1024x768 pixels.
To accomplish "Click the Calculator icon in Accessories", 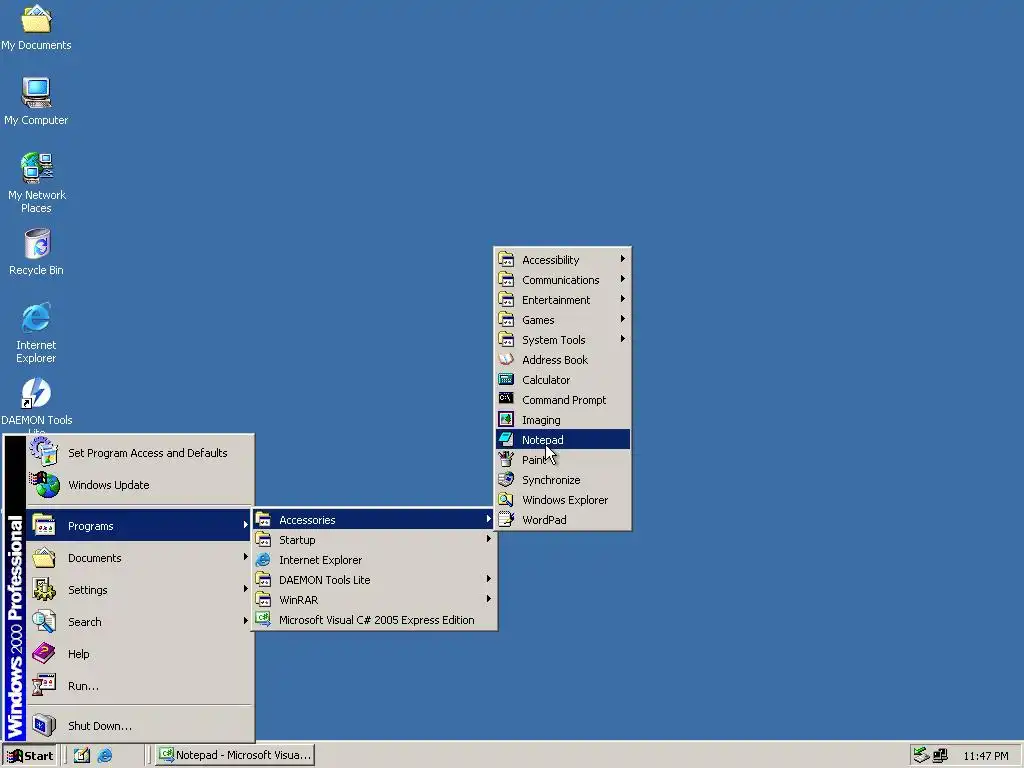I will click(506, 379).
